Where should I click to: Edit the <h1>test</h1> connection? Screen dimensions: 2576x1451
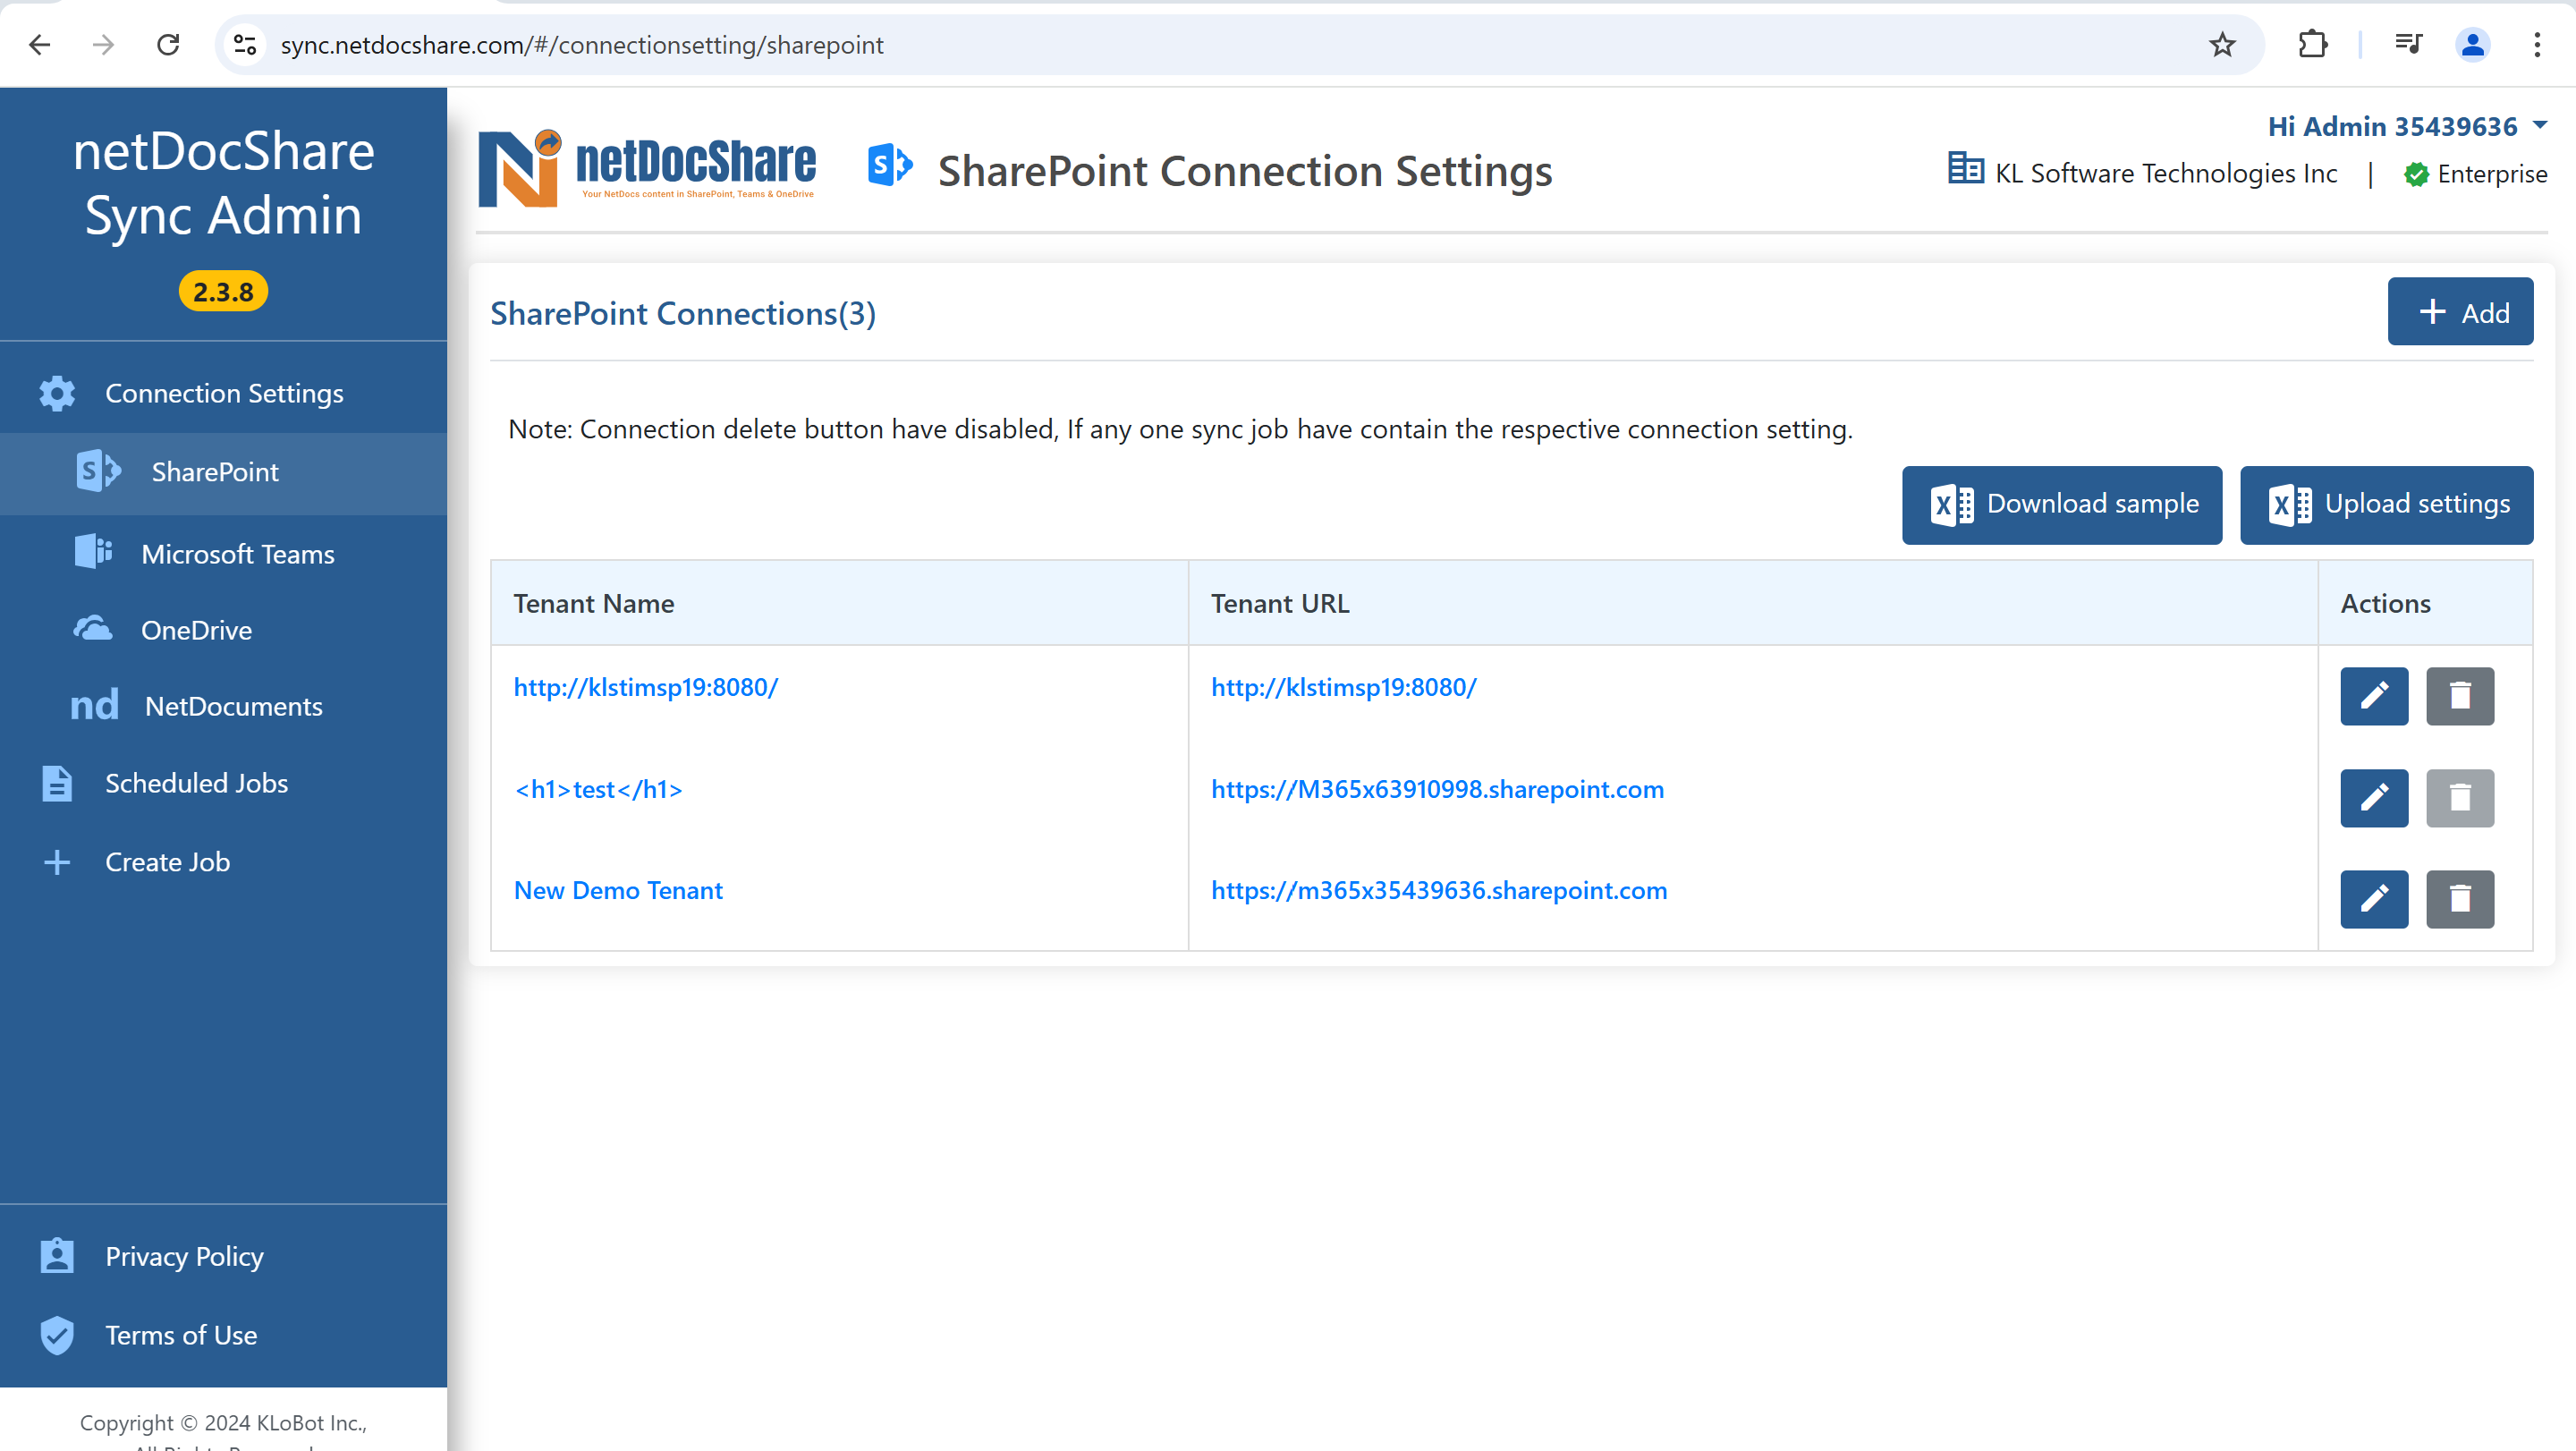coord(2374,798)
